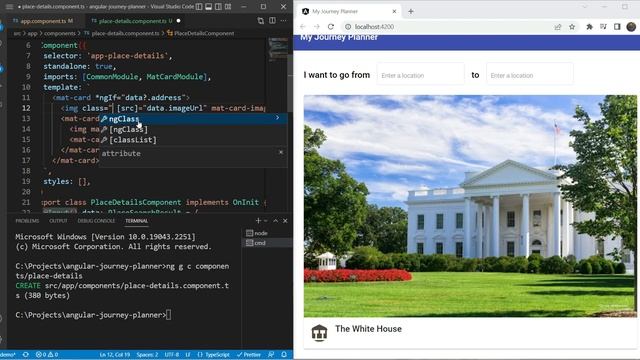Image resolution: width=640 pixels, height=360 pixels.
Task: Select ngClass autocomplete suggestion
Action: pyautogui.click(x=193, y=119)
